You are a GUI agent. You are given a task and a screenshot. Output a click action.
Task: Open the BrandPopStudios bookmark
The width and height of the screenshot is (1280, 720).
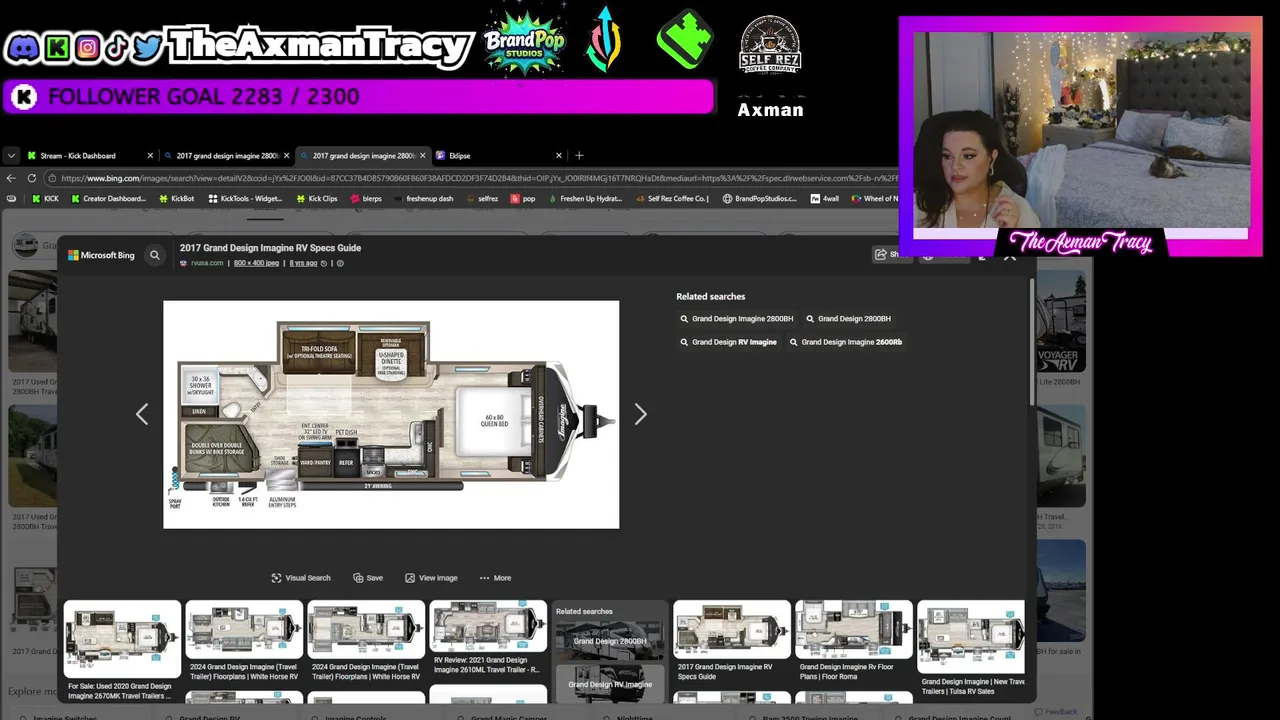760,199
